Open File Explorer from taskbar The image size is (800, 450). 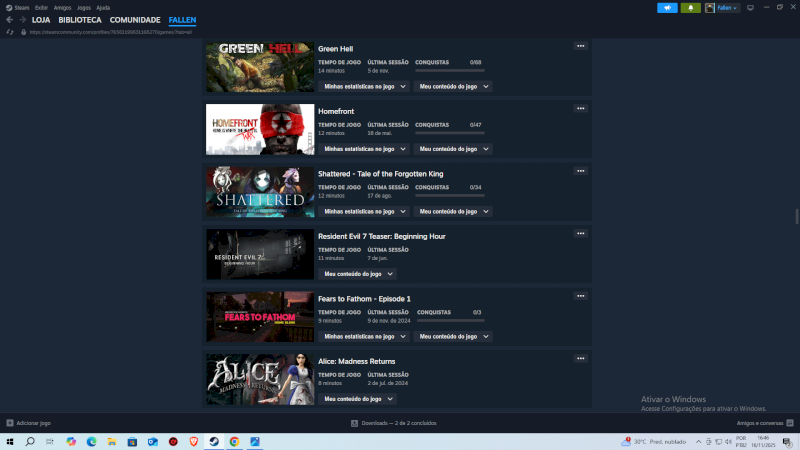pyautogui.click(x=112, y=442)
